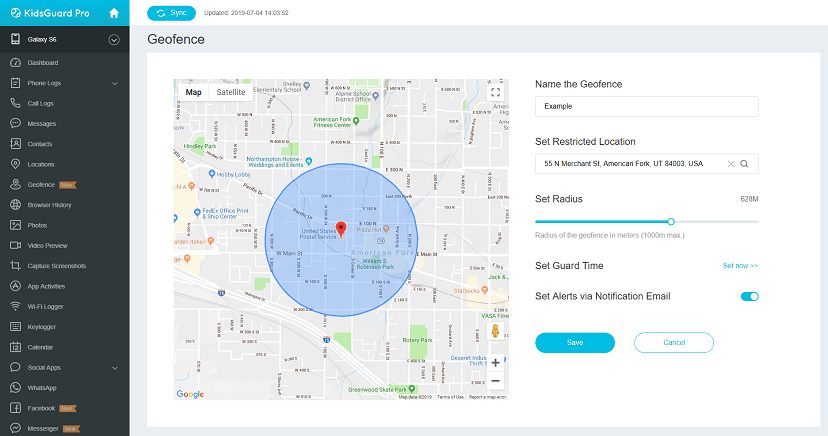Click the Hobby Lobby map marker

[x=212, y=174]
